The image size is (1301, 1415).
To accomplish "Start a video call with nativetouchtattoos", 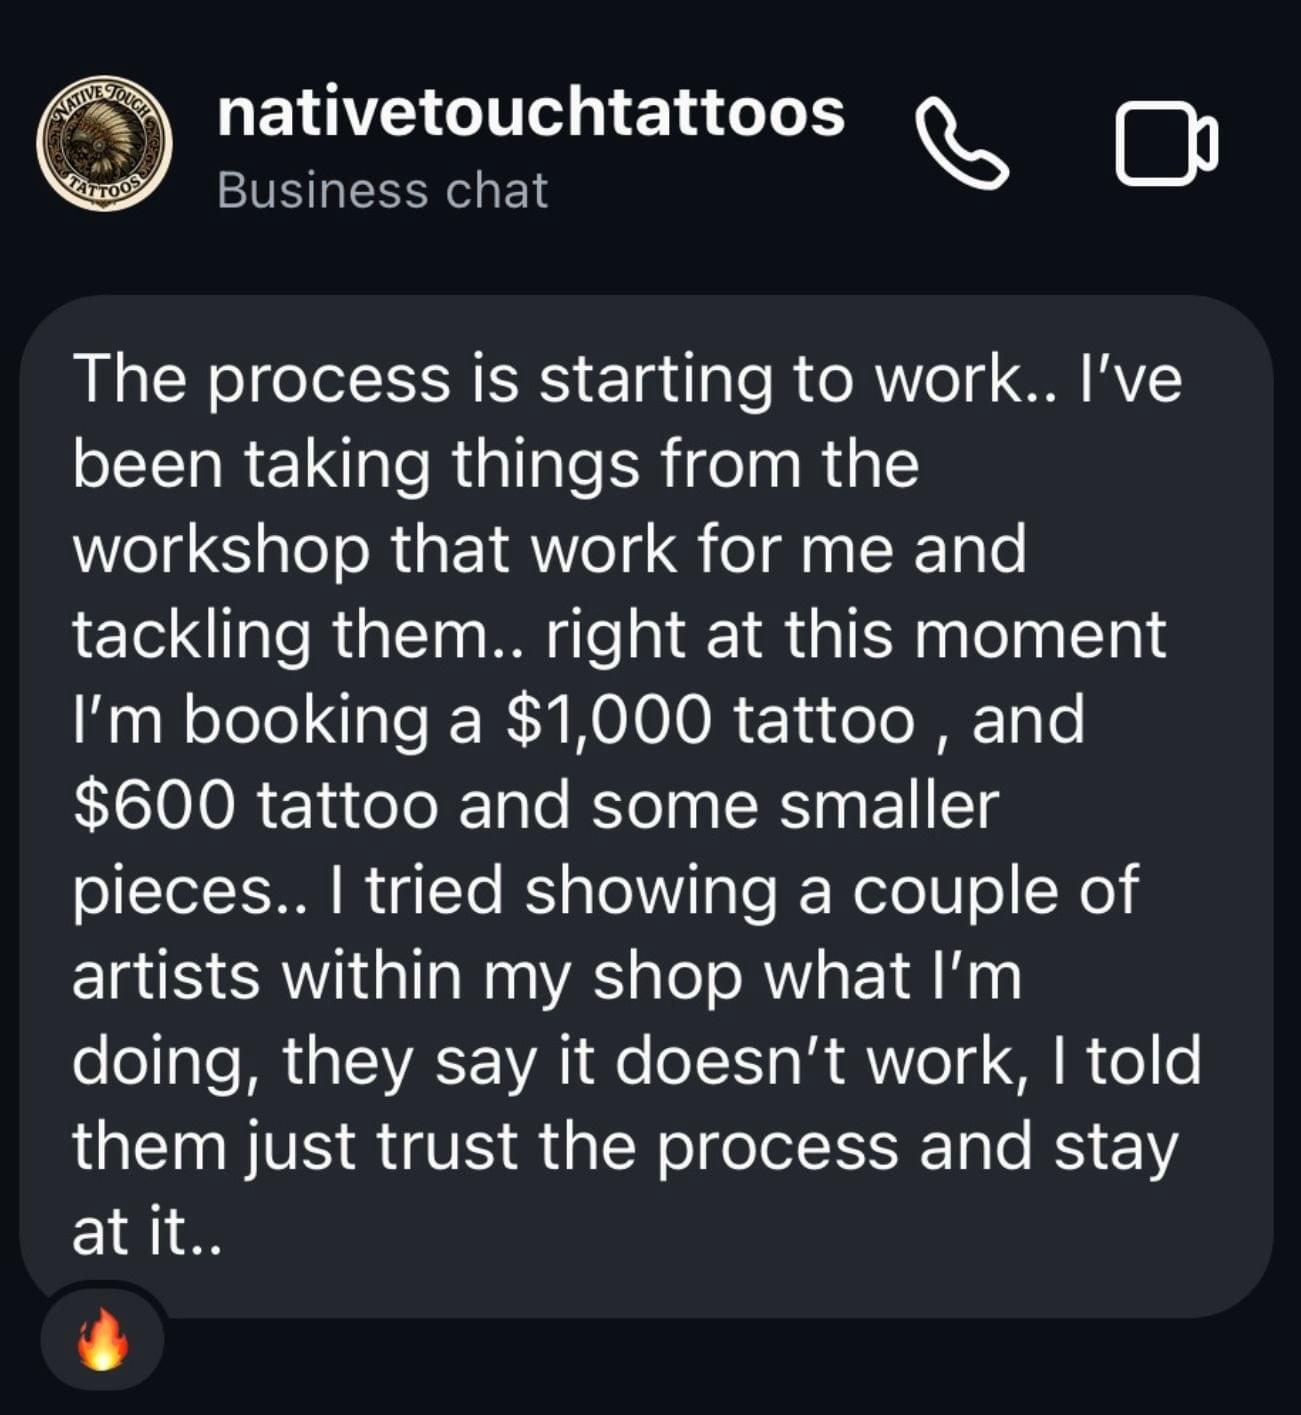I will tap(1166, 144).
